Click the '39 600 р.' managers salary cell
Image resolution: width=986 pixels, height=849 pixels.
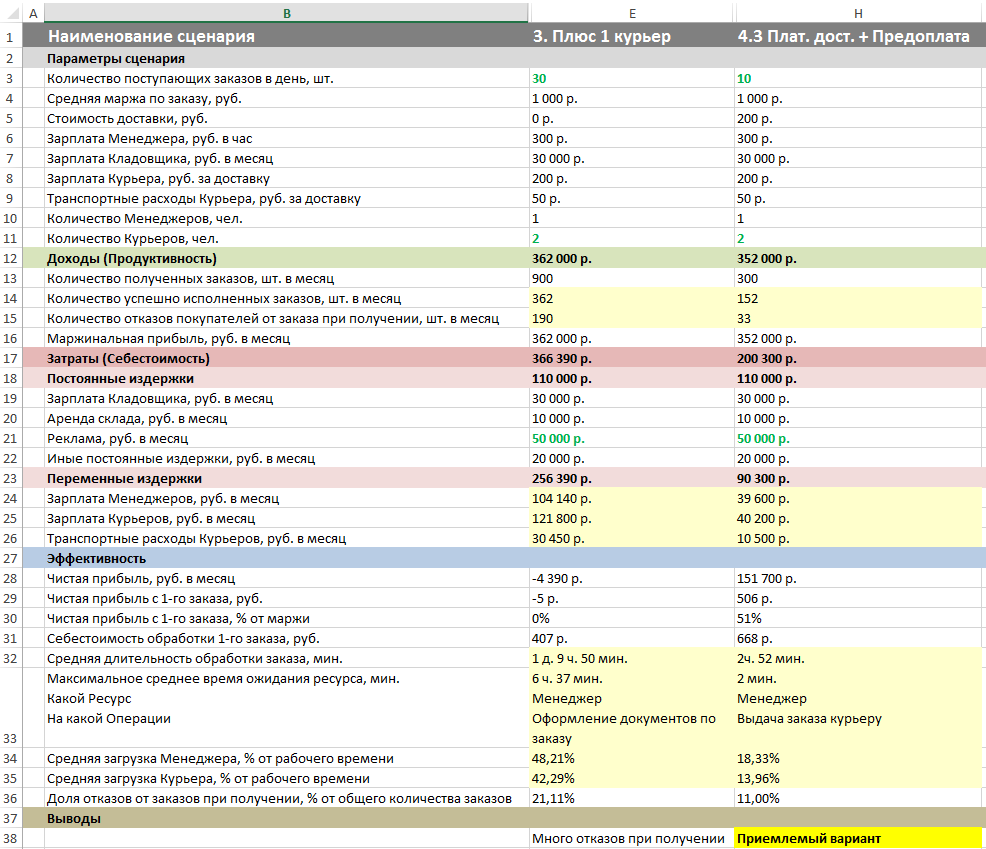858,499
